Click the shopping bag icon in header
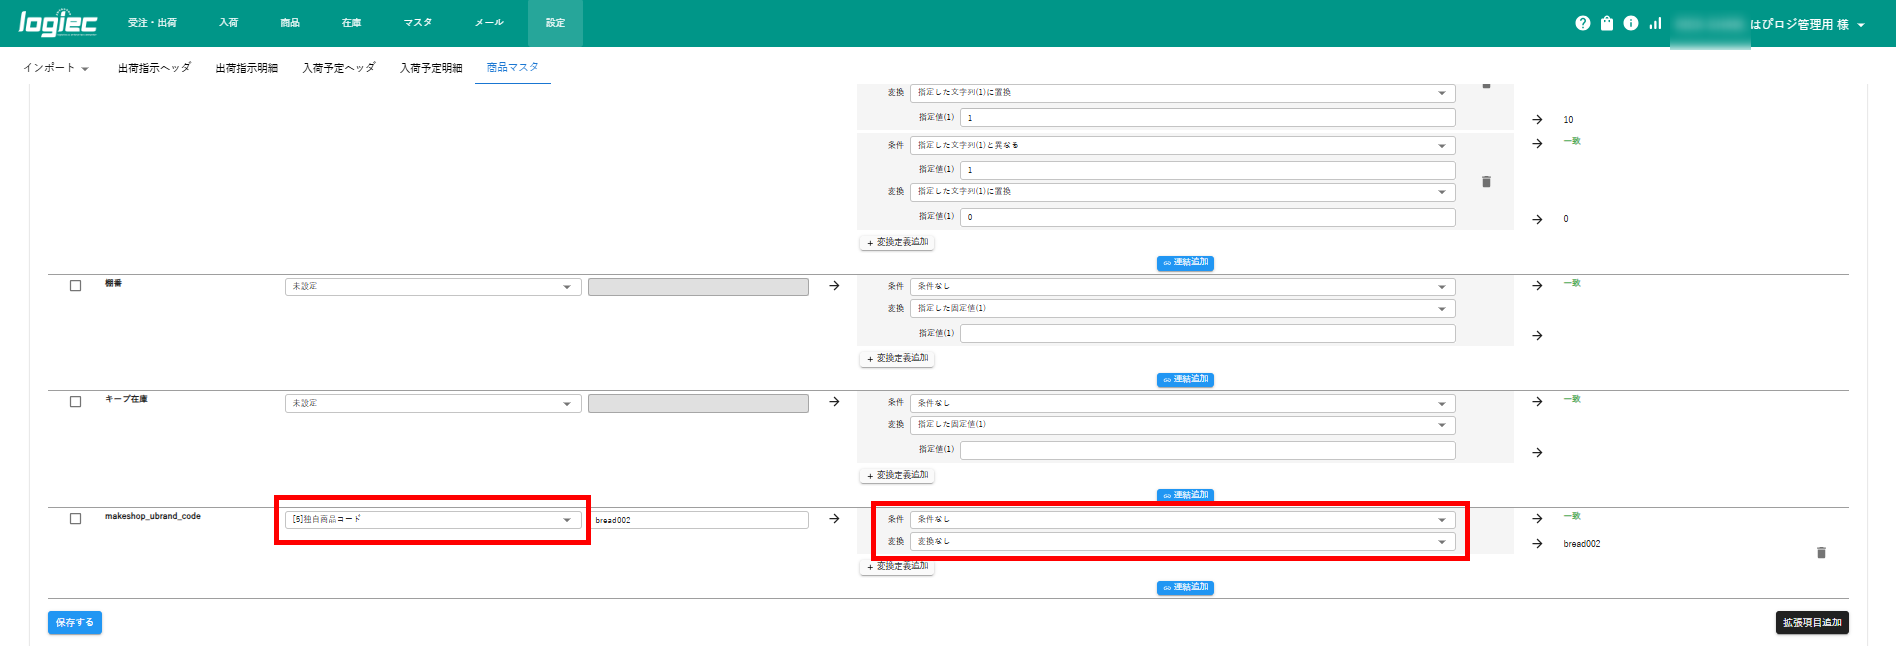The image size is (1896, 646). 1607,23
